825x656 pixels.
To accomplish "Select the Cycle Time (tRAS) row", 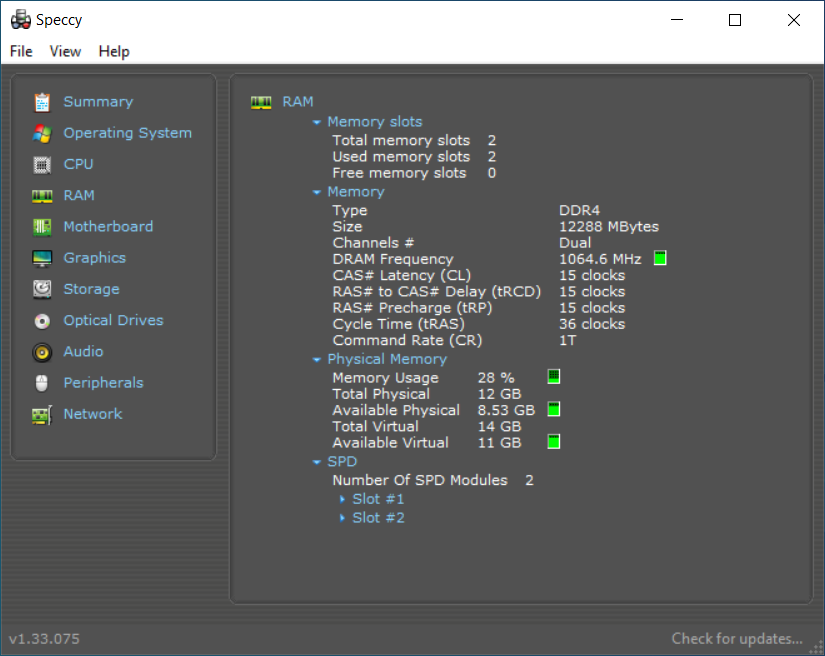I will point(479,325).
